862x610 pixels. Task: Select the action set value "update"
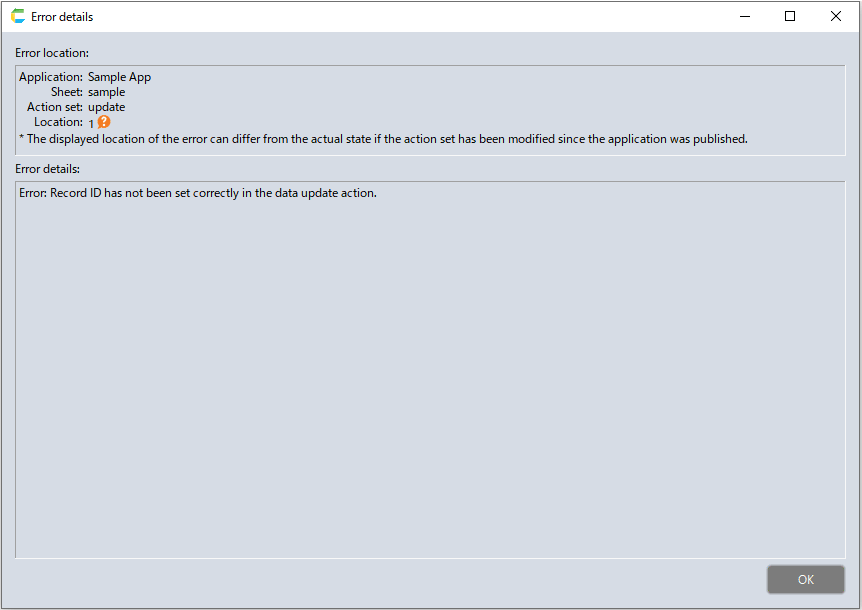point(106,107)
